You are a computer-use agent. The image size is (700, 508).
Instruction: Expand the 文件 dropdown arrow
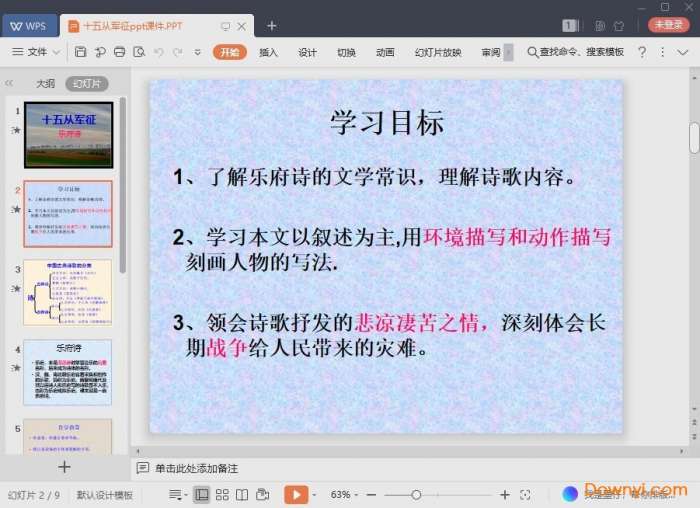(x=56, y=52)
